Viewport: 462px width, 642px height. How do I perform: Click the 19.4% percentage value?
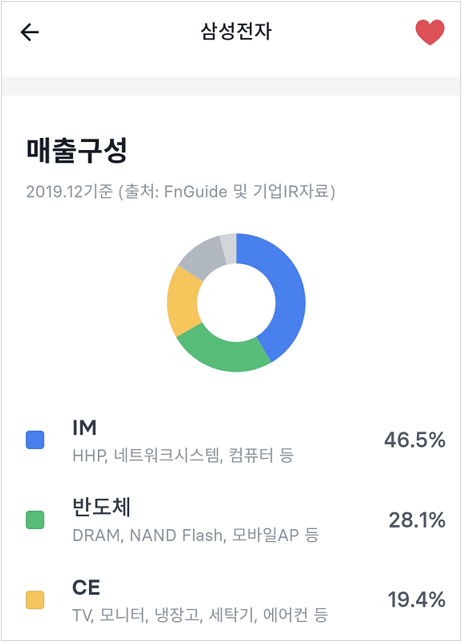pyautogui.click(x=417, y=600)
